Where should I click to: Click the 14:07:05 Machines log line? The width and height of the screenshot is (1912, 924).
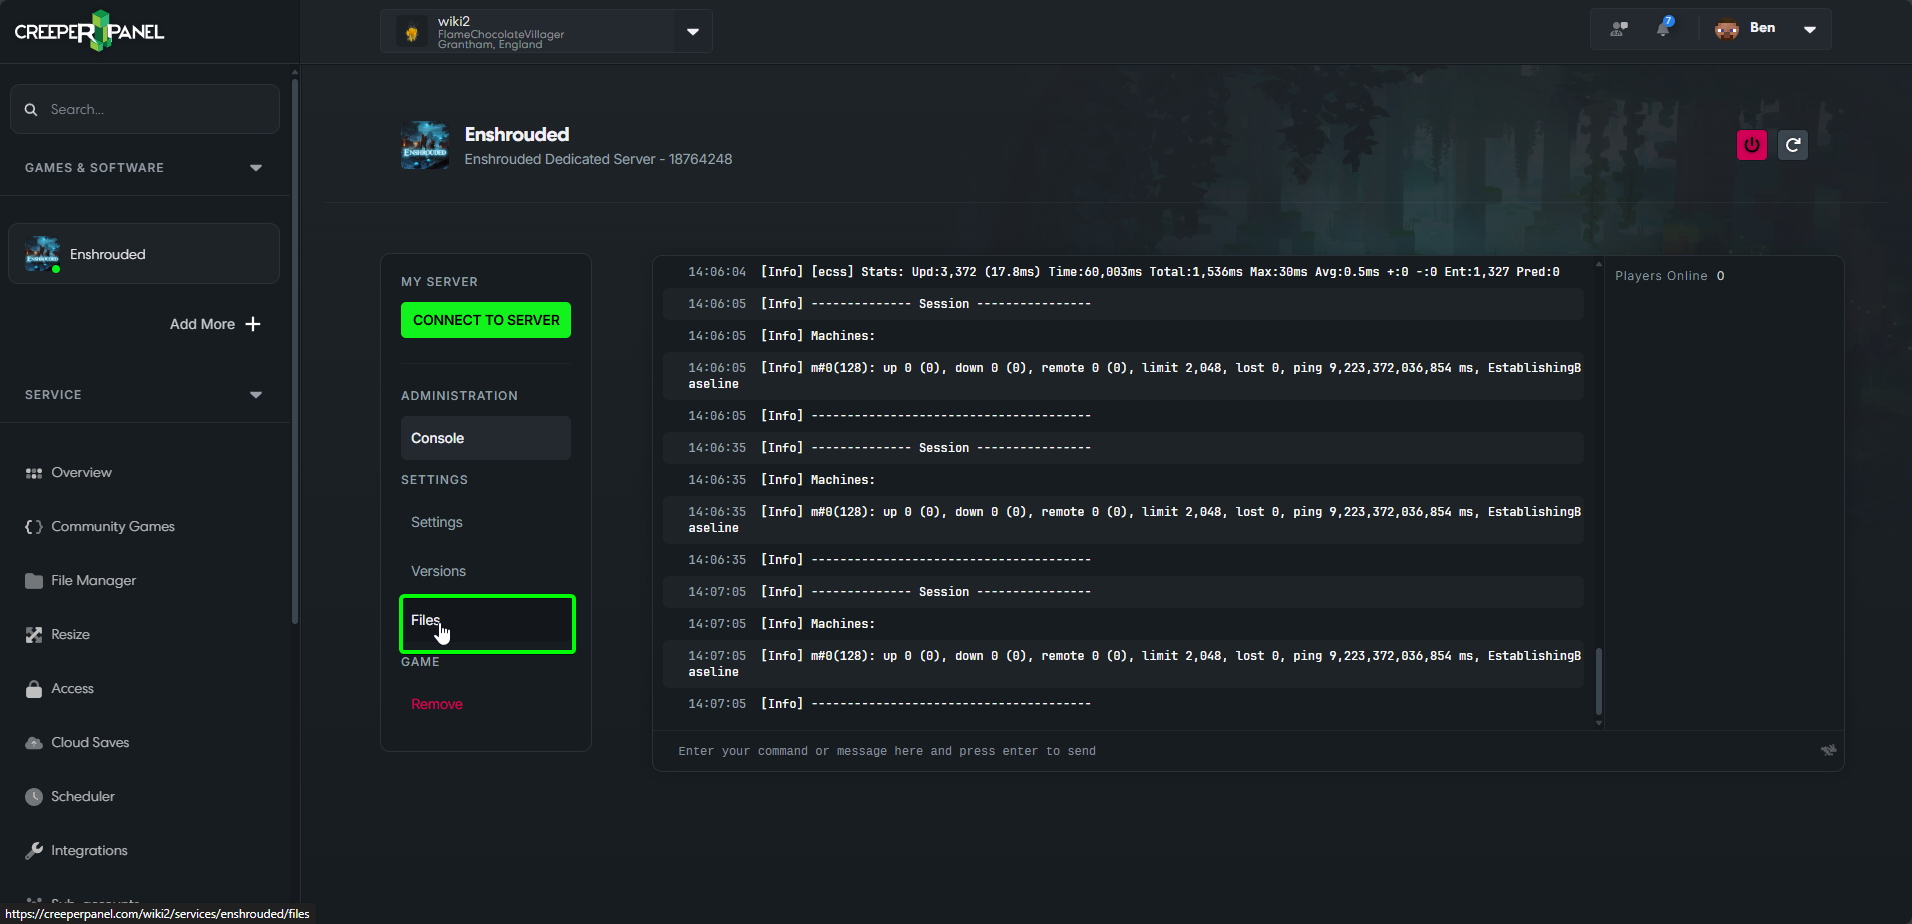(x=1123, y=624)
